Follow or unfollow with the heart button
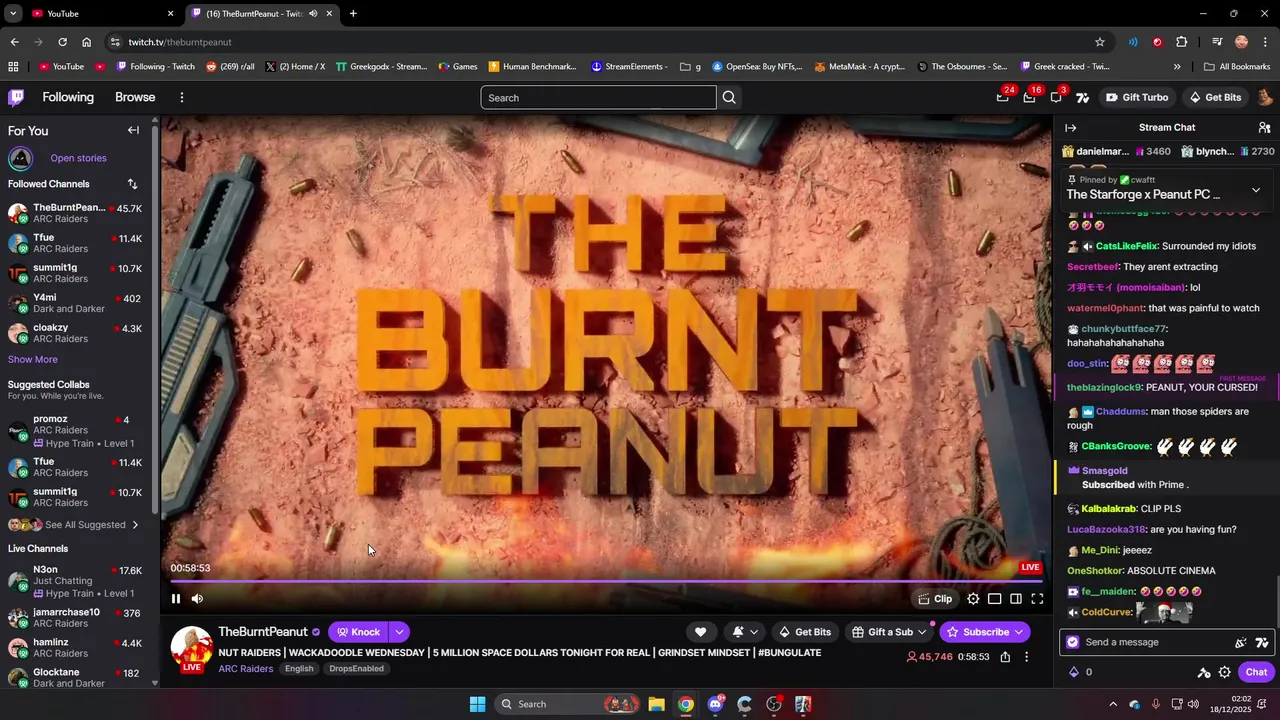This screenshot has height=720, width=1280. click(x=700, y=632)
